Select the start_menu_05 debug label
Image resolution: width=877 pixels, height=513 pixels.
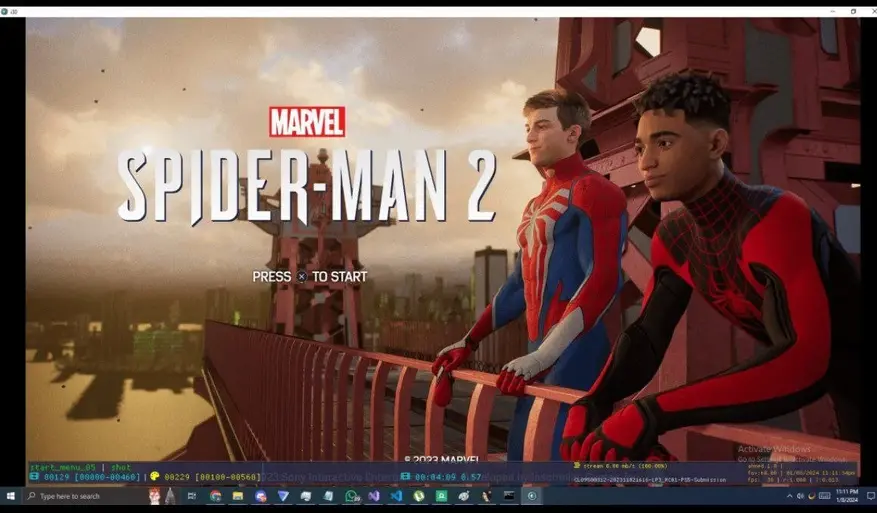(63, 467)
